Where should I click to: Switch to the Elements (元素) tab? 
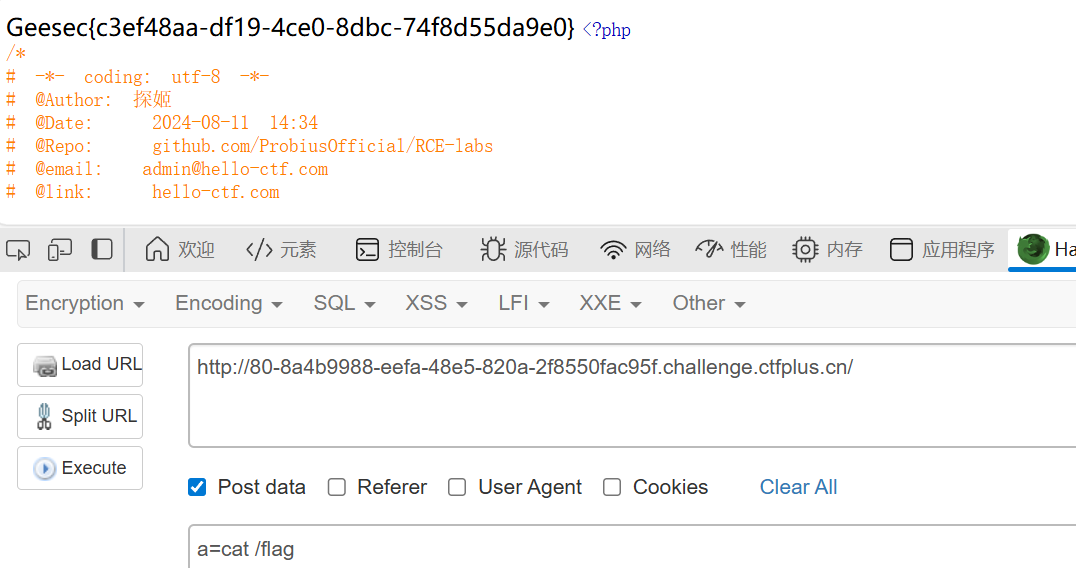point(281,250)
